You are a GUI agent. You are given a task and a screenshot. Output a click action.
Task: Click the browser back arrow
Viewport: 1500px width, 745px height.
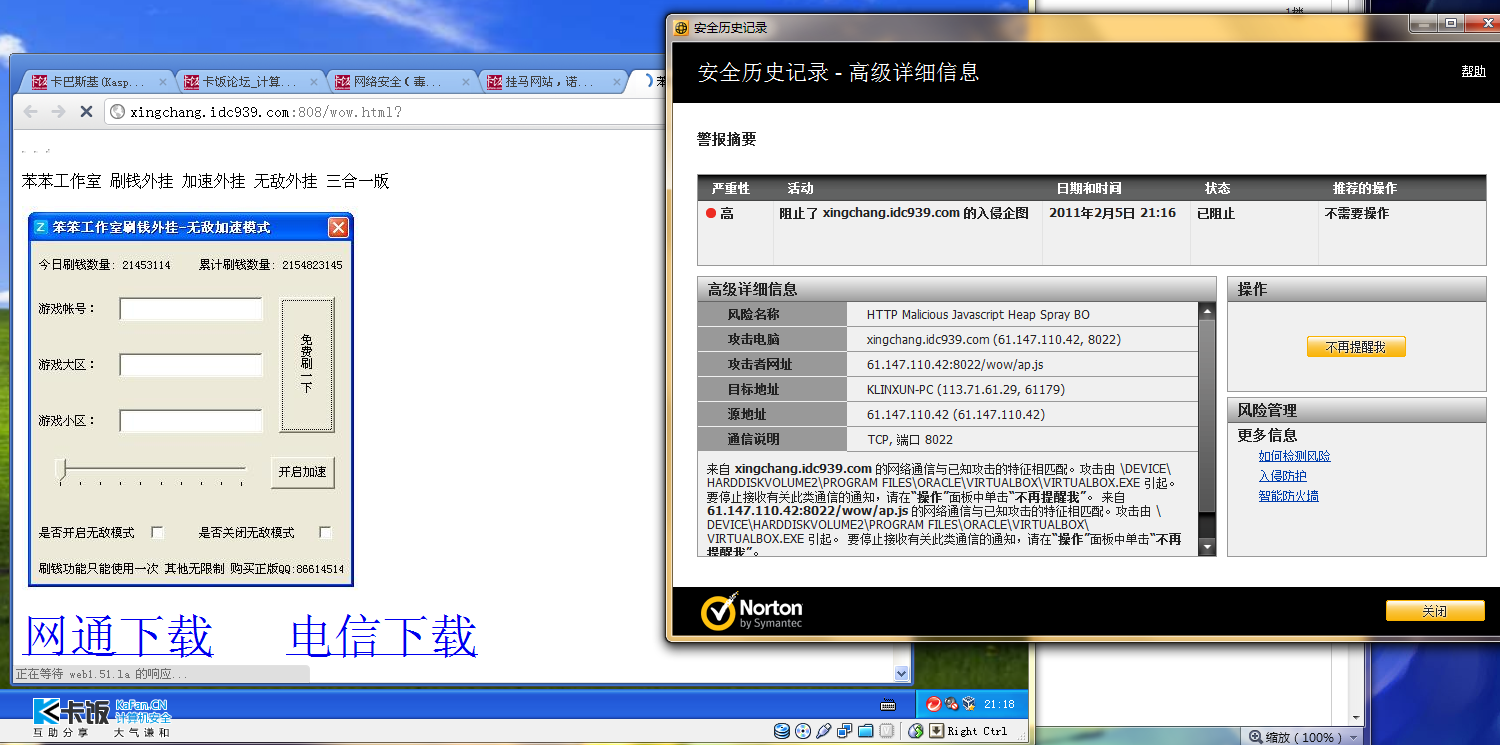click(x=31, y=111)
